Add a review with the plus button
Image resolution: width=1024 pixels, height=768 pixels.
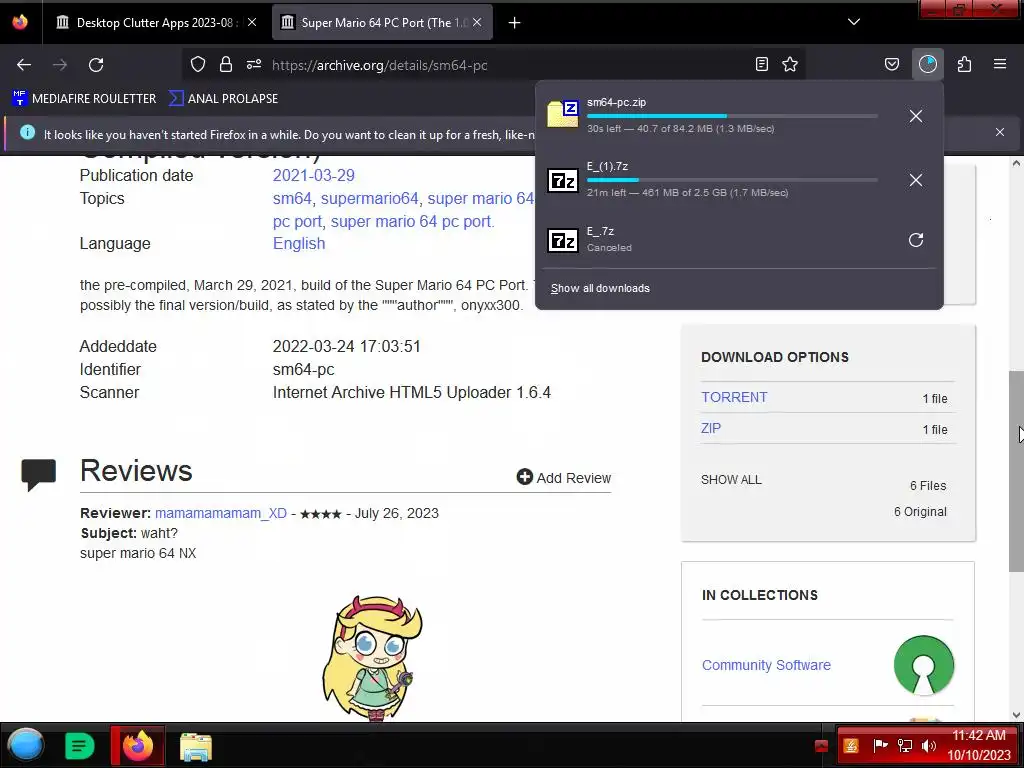[x=564, y=478]
